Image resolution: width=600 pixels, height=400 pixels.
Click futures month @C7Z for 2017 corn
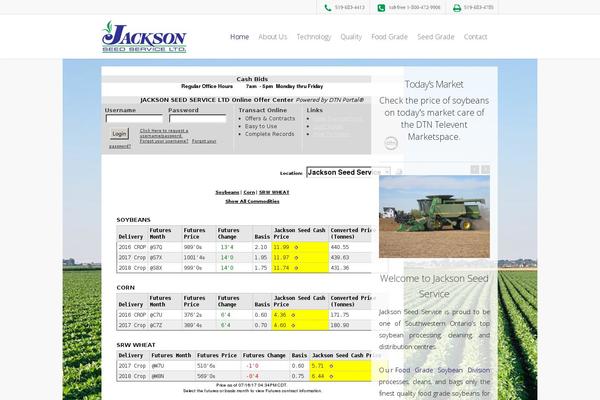point(156,325)
